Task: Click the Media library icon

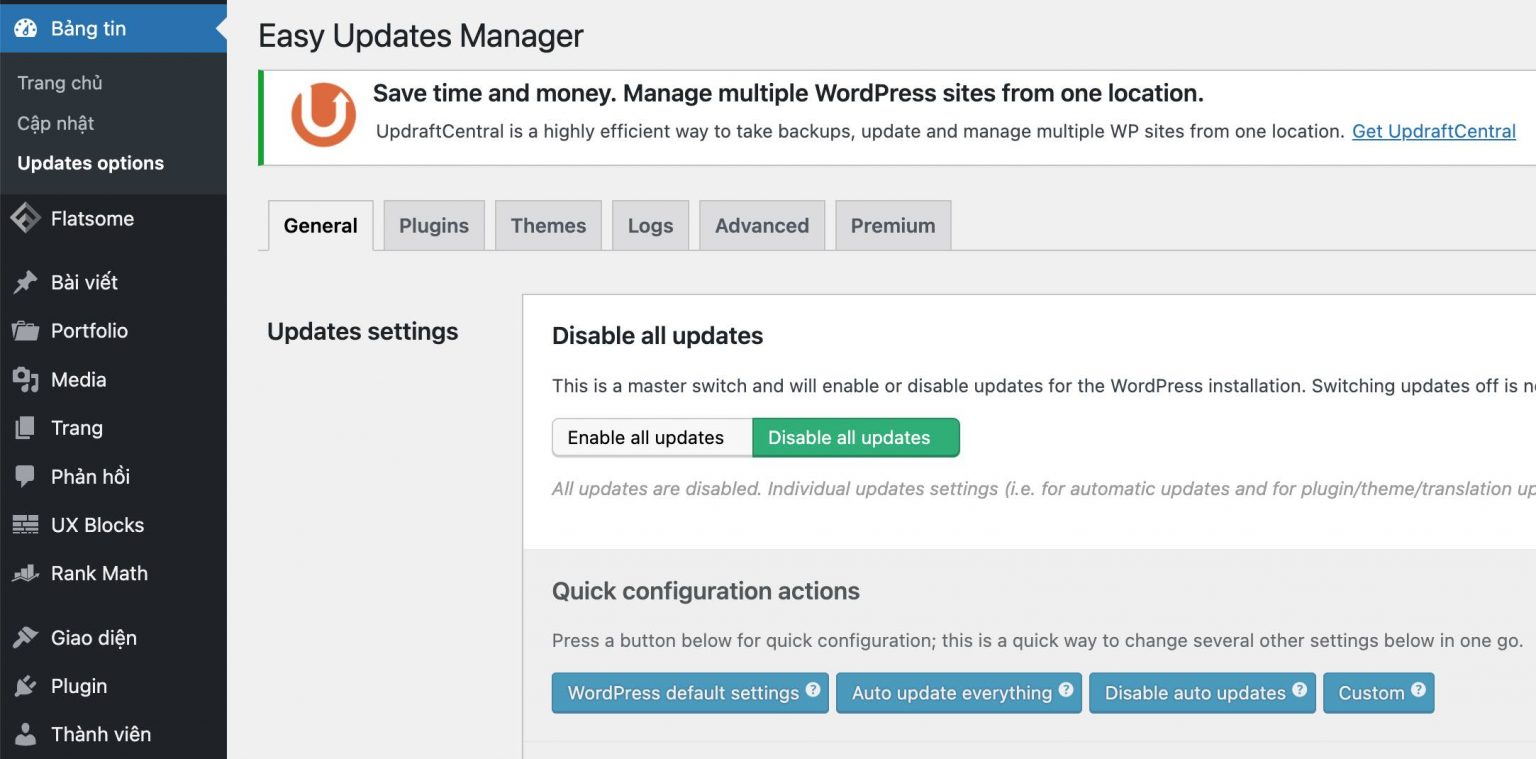Action: [25, 379]
